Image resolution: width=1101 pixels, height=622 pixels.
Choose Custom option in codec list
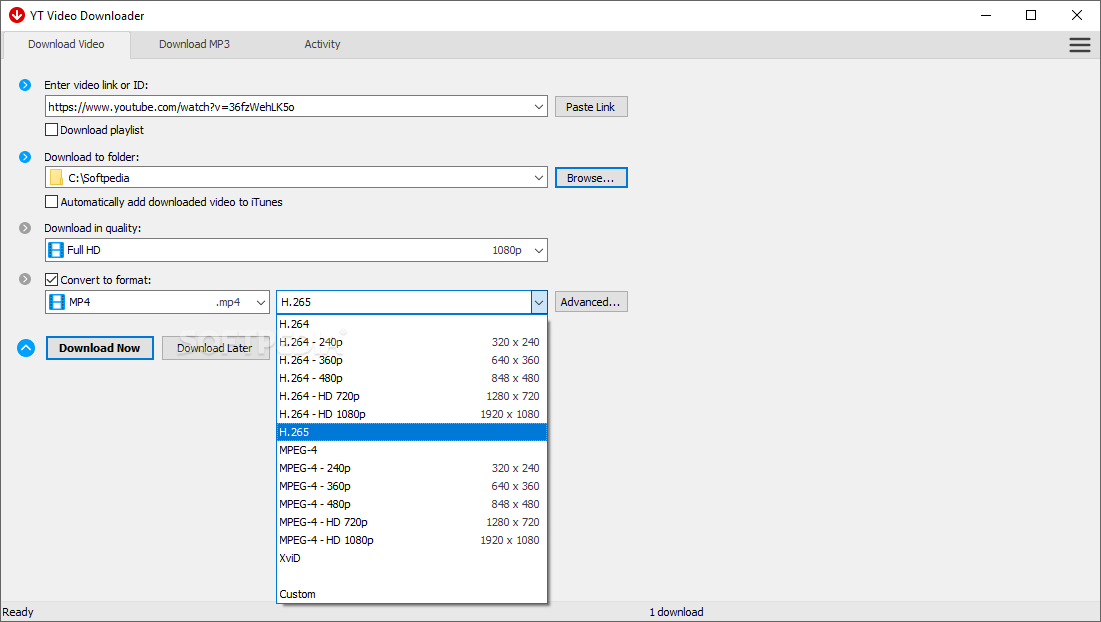click(411, 594)
